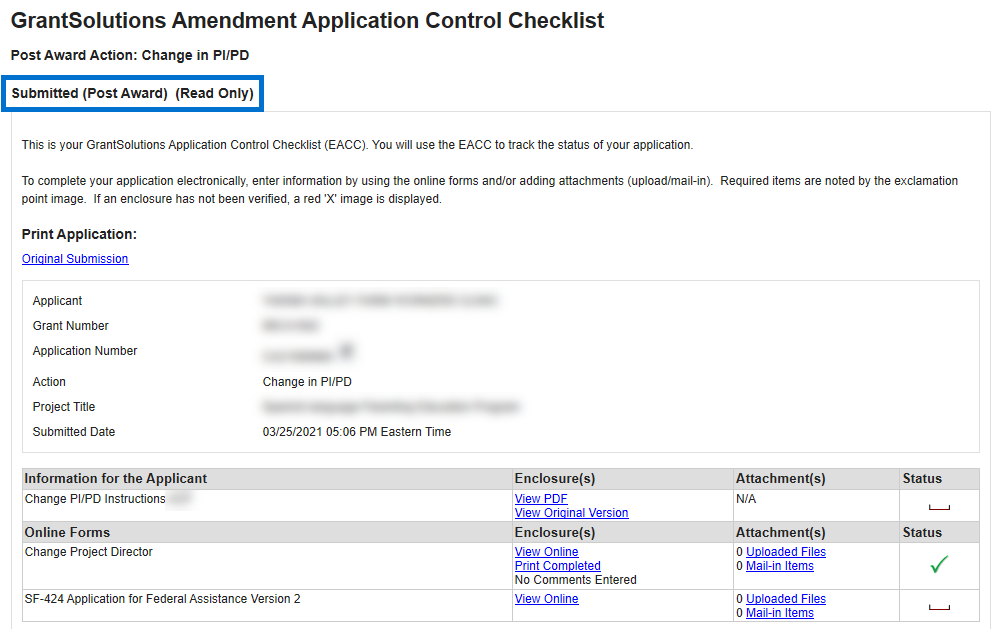Viewport: 1002px width, 629px height.
Task: View SF-424 Application form online
Action: pyautogui.click(x=546, y=599)
